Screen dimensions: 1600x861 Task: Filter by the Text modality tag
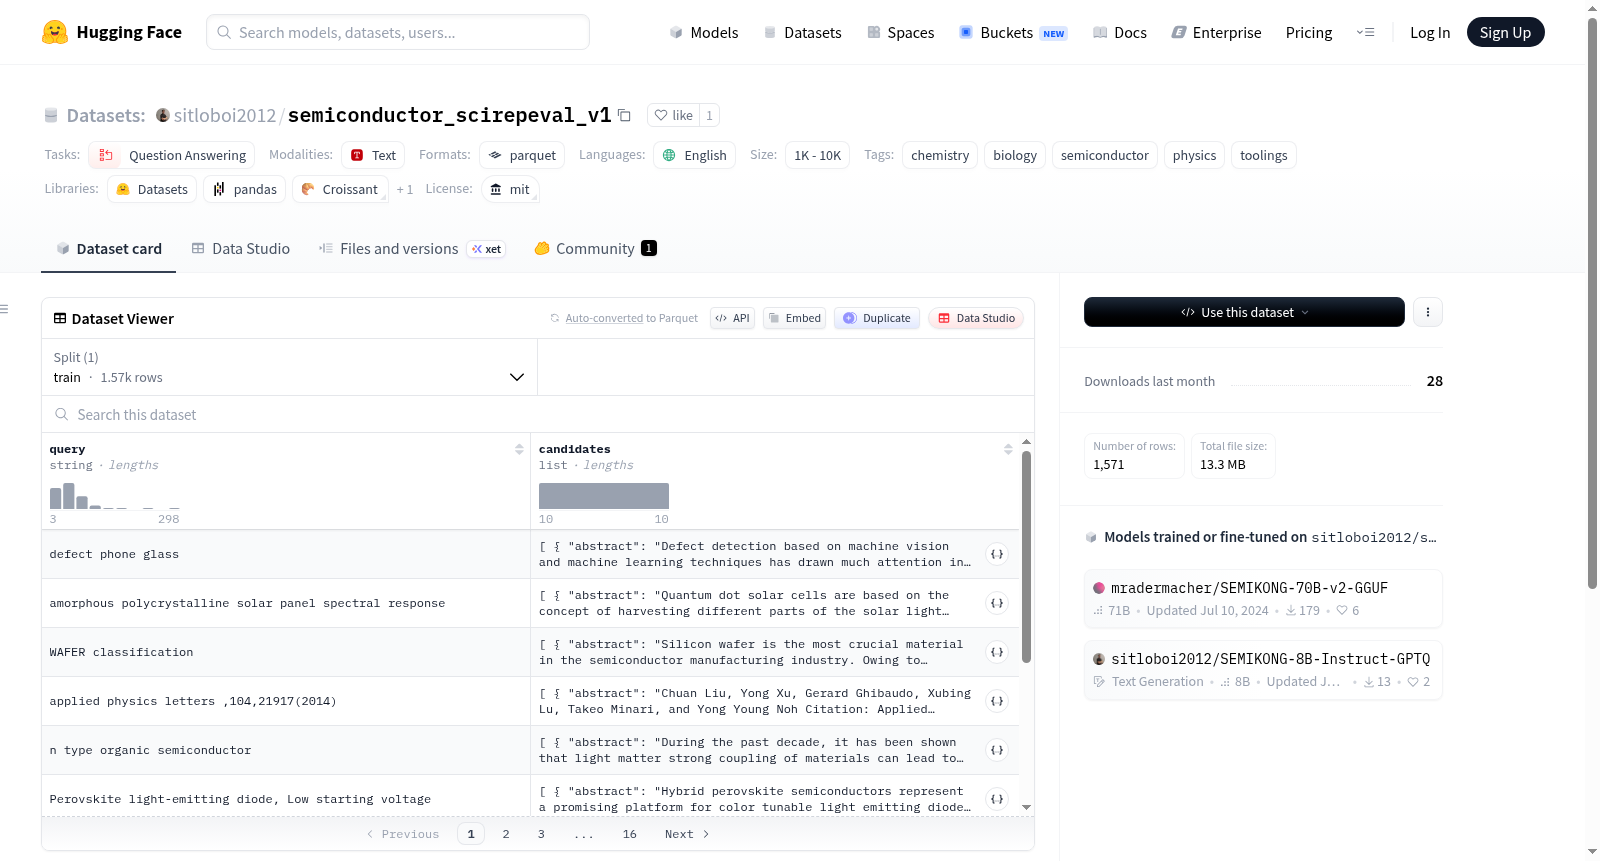pyautogui.click(x=373, y=155)
